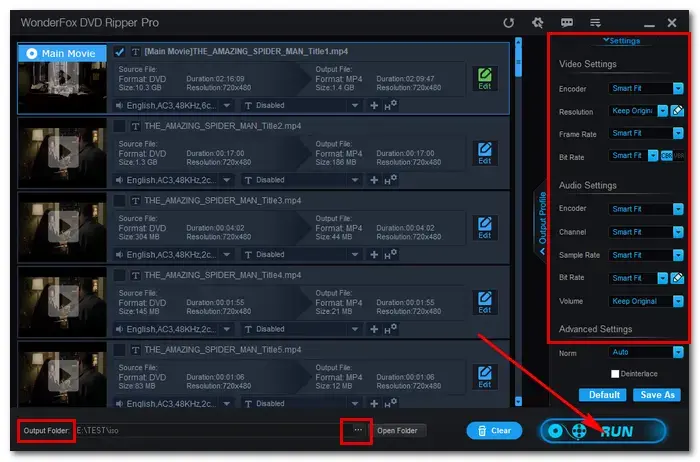Customize video Resolution with pencil icon
This screenshot has height=462, width=700.
click(x=677, y=111)
